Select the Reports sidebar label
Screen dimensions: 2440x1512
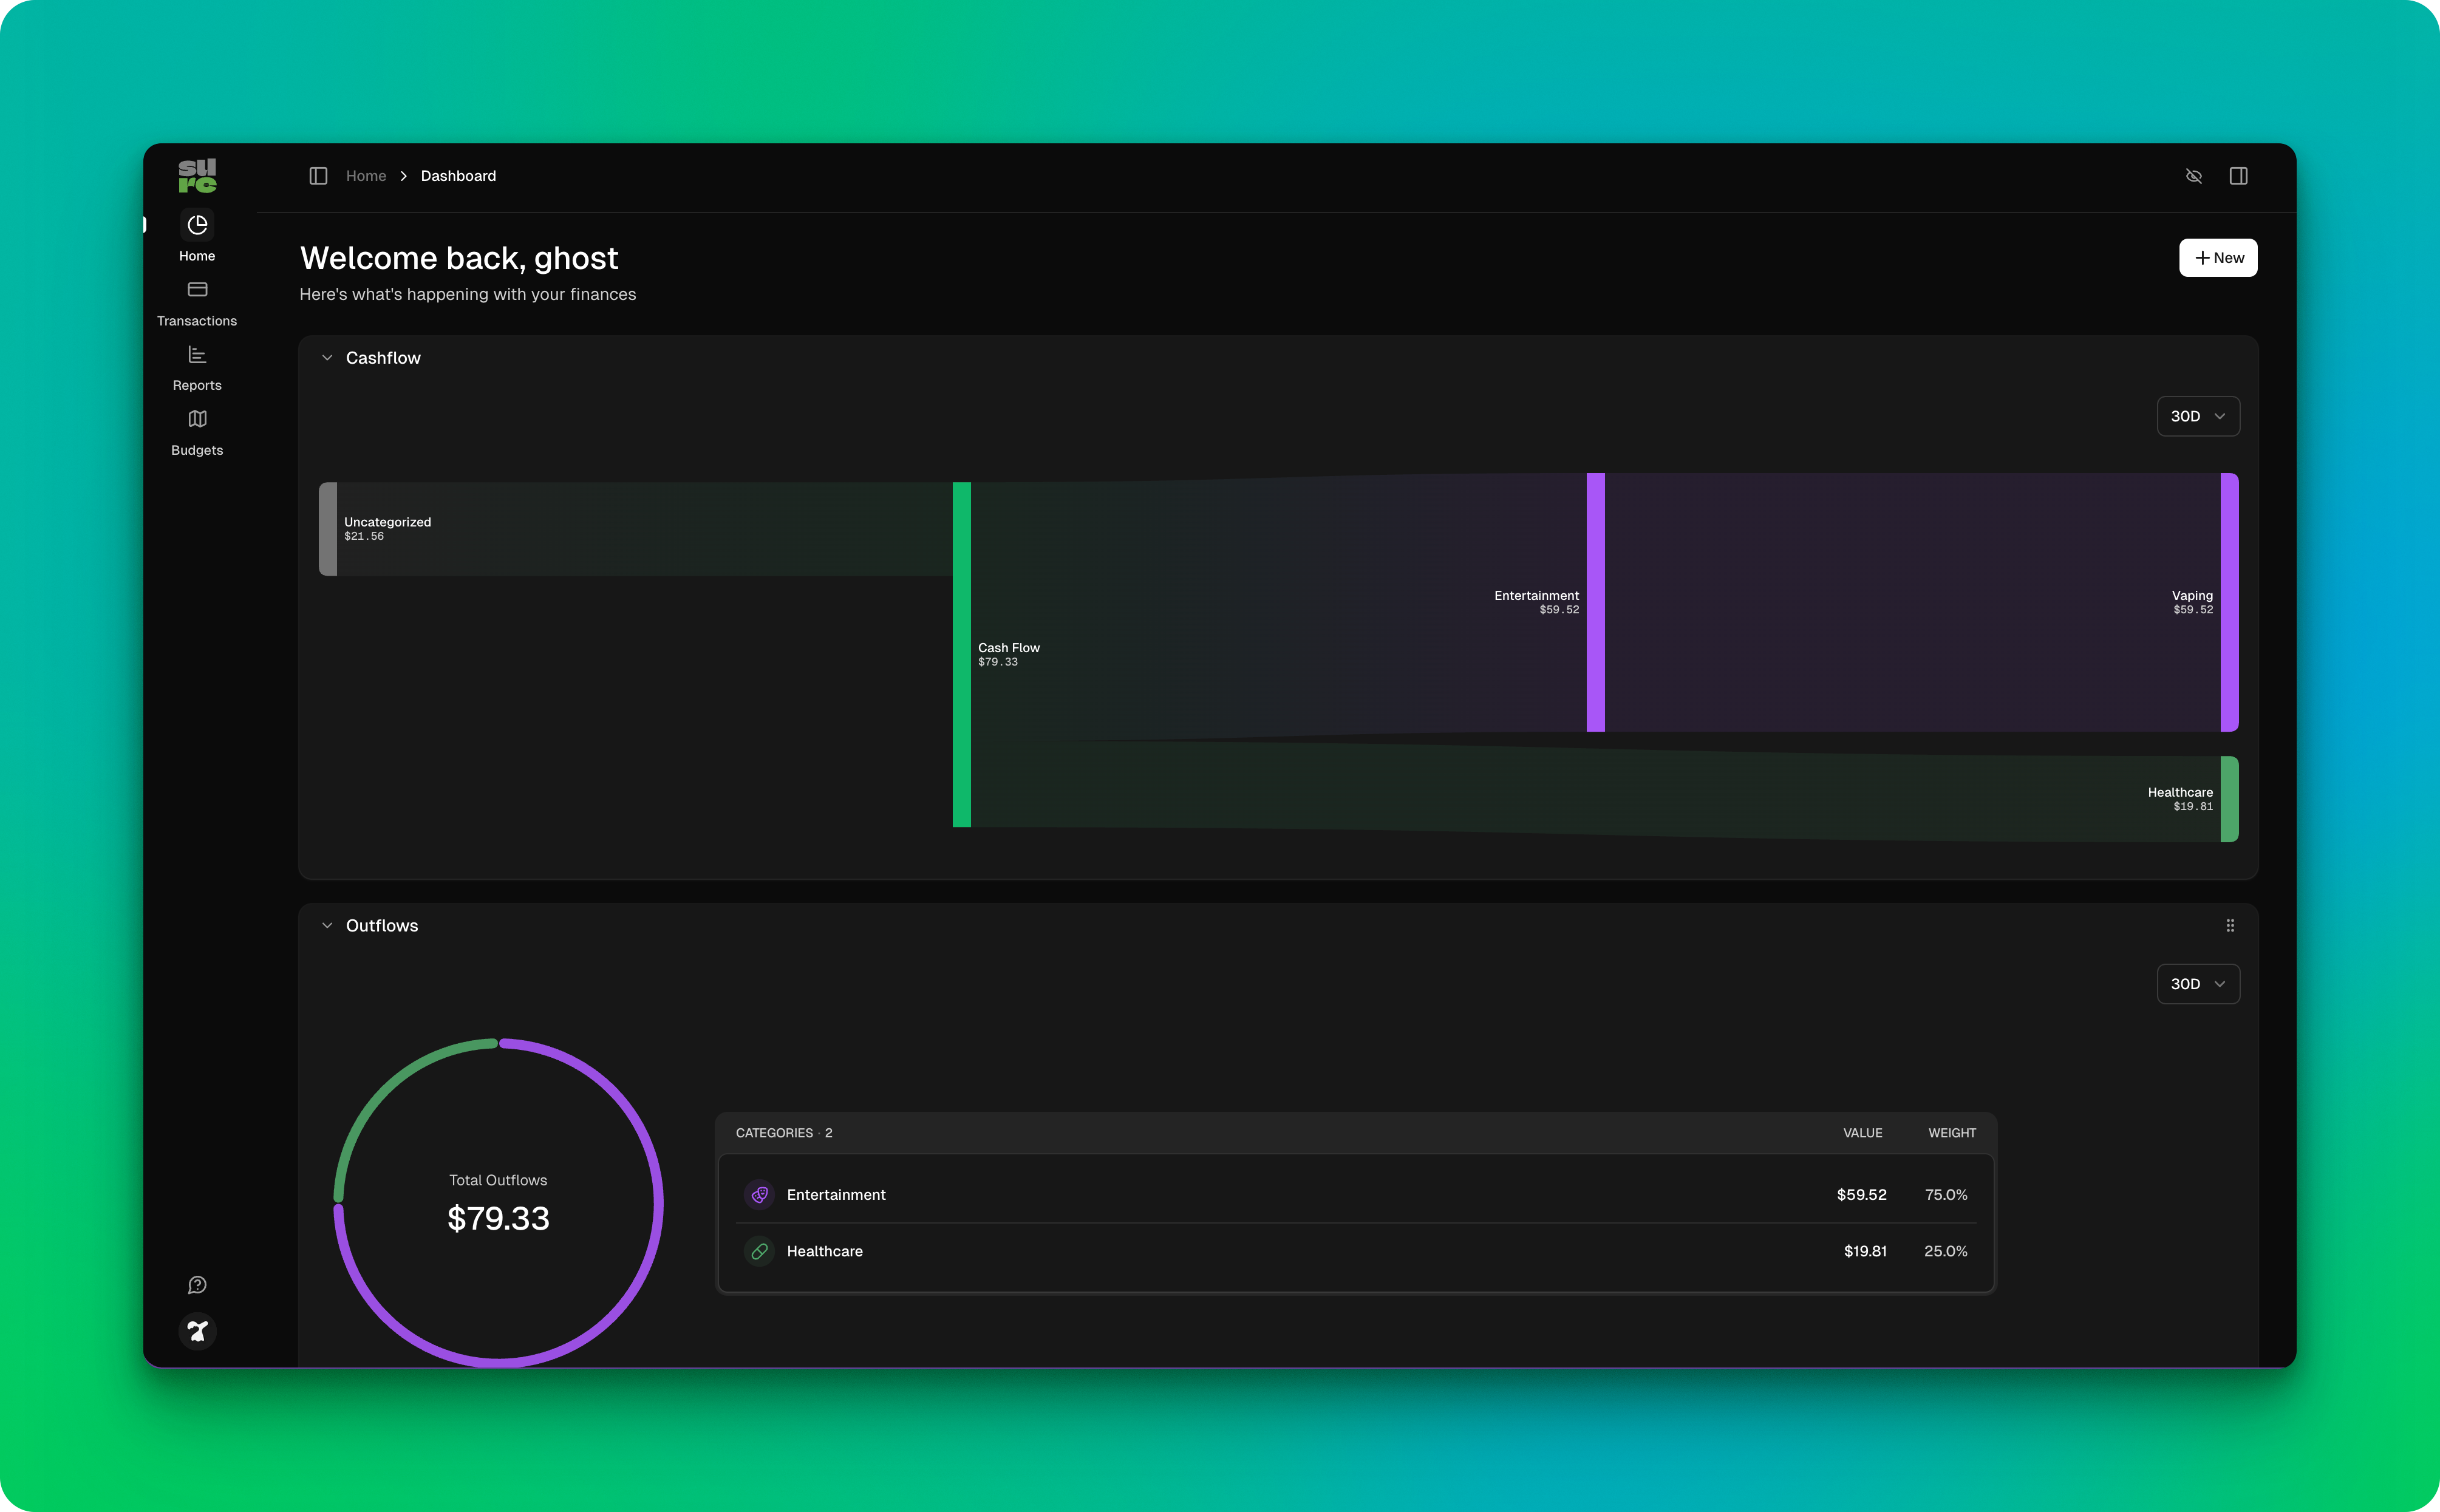tap(197, 385)
